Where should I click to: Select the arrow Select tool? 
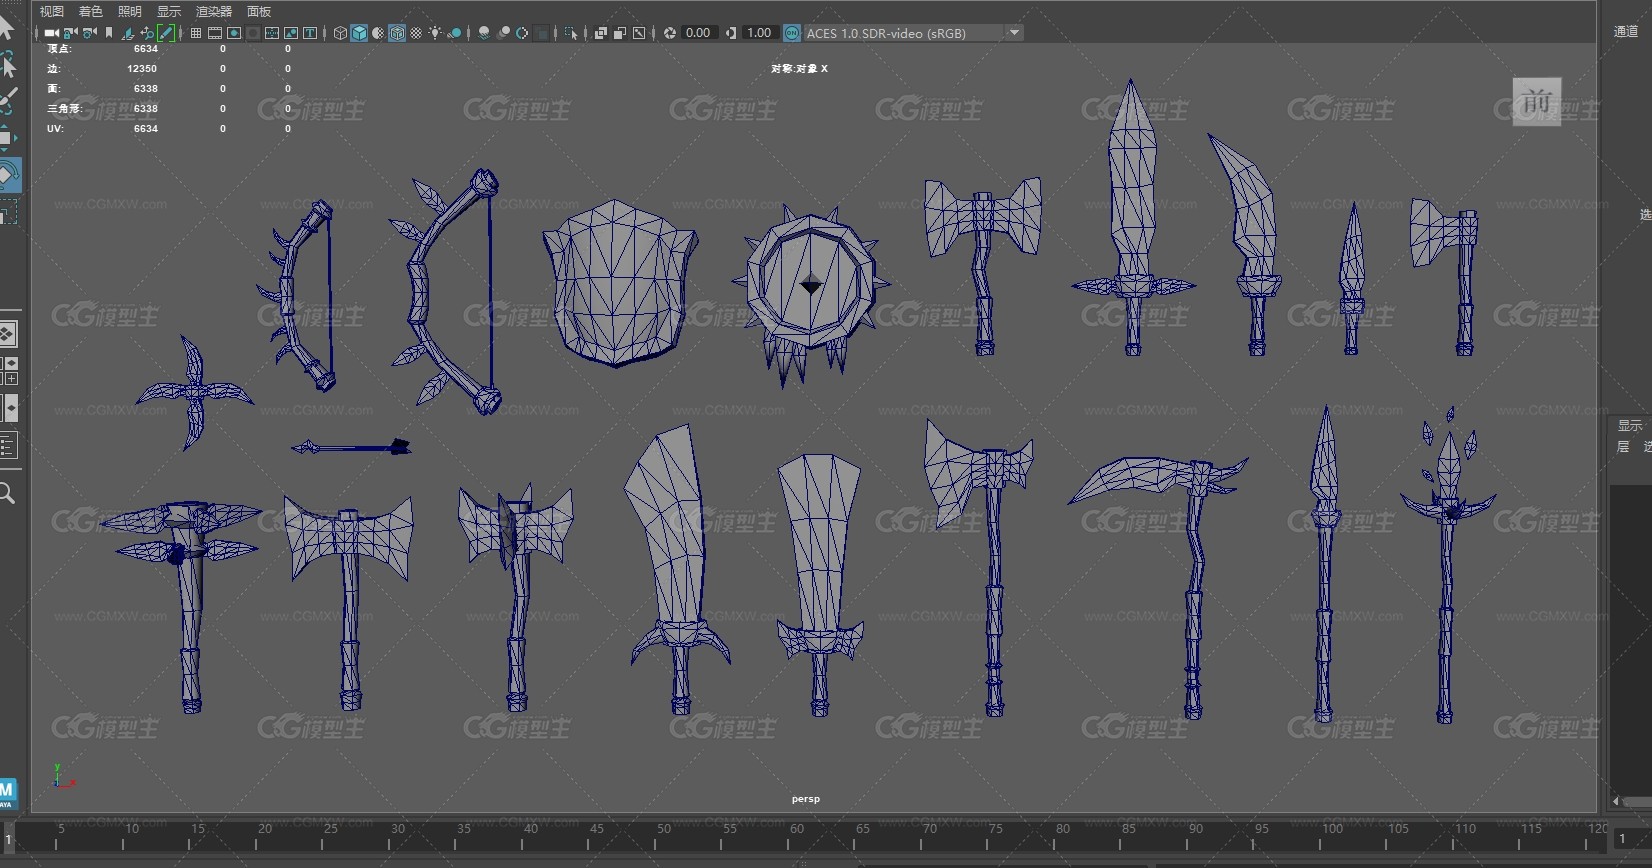(6, 27)
